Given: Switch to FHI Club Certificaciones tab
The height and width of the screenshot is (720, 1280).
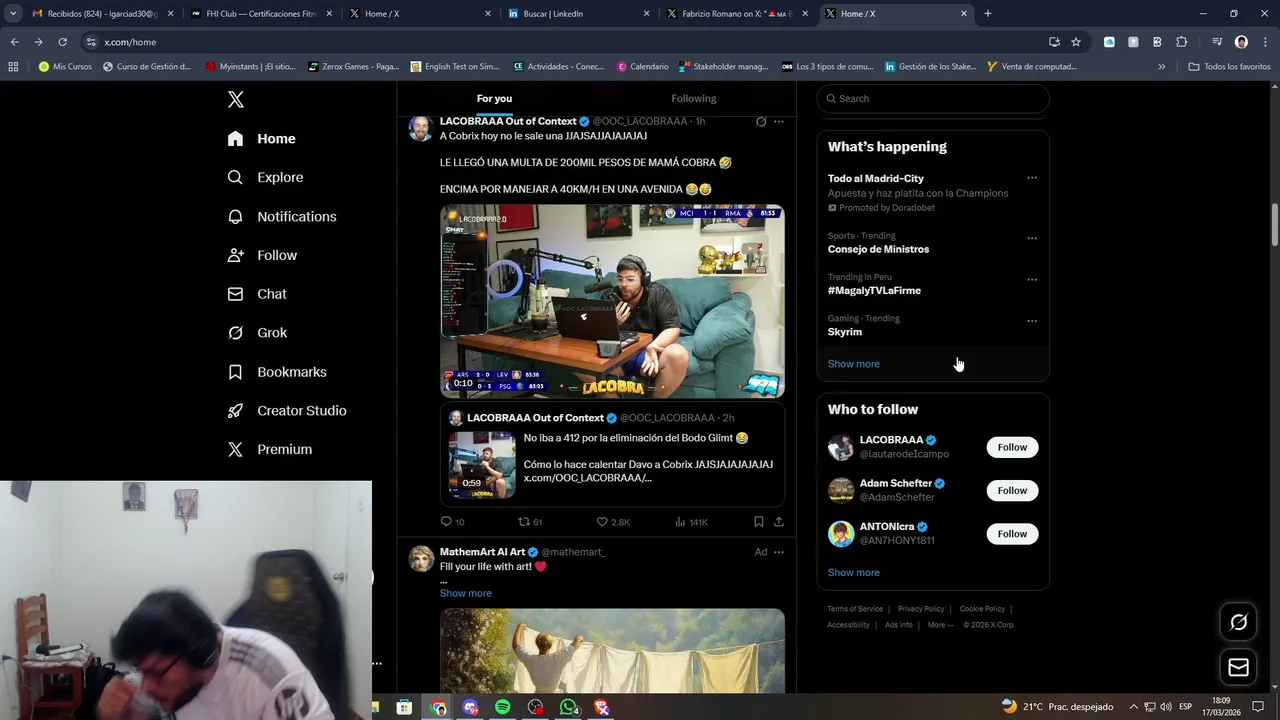Looking at the screenshot, I should (x=260, y=14).
